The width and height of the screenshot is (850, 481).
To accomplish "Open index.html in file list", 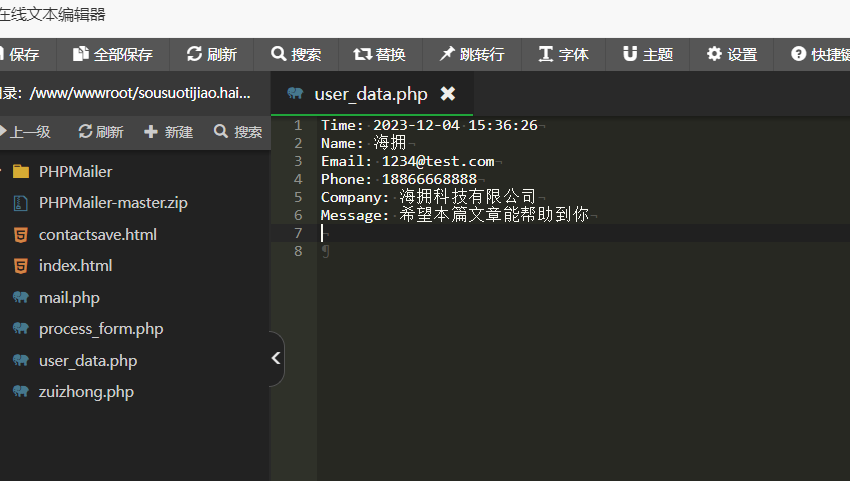I will (x=75, y=266).
